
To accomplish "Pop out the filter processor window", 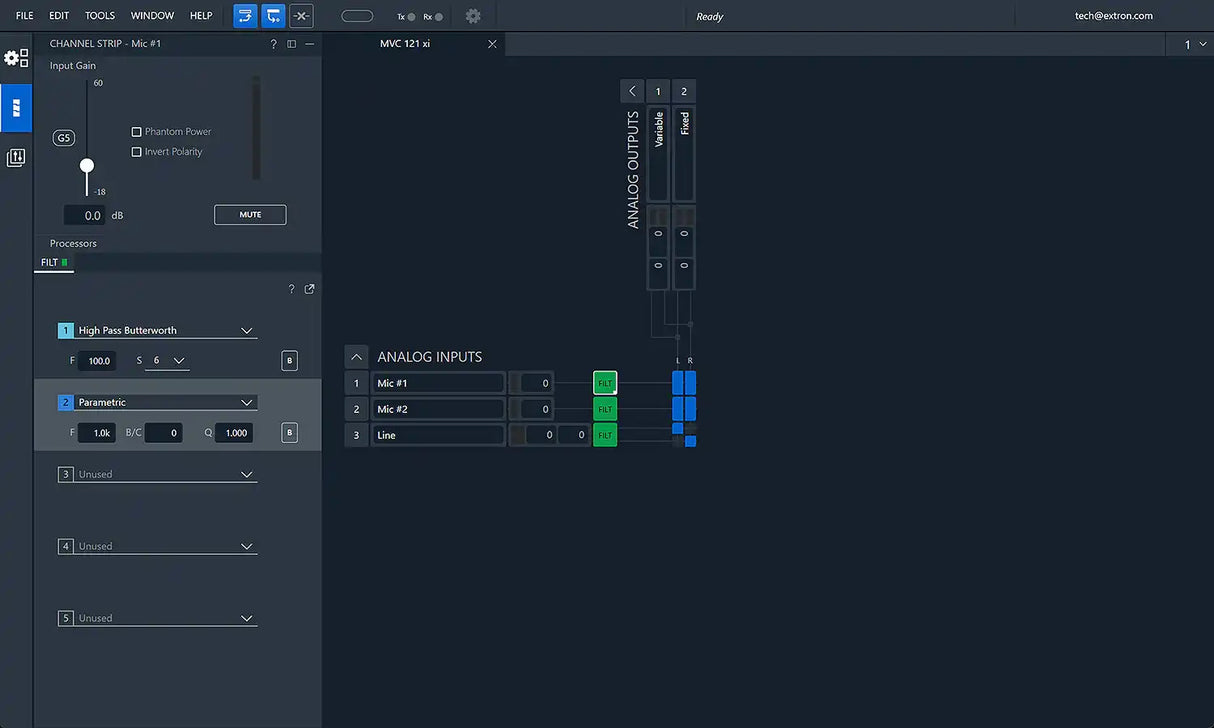I will [x=309, y=289].
